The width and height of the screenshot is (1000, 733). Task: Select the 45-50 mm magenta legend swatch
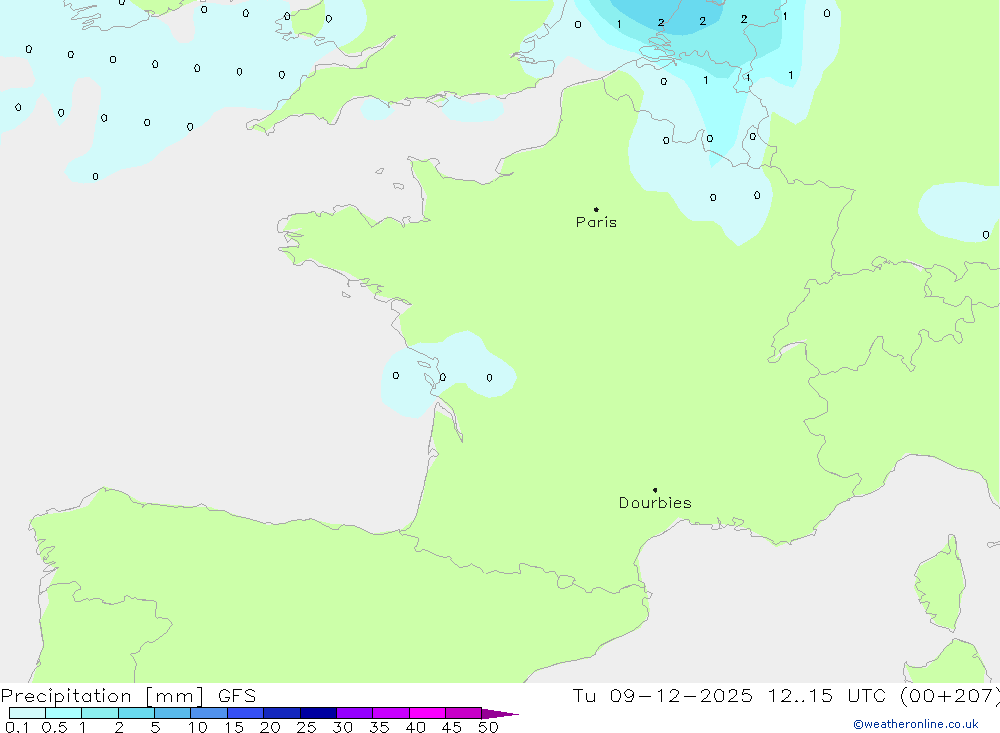pyautogui.click(x=463, y=713)
